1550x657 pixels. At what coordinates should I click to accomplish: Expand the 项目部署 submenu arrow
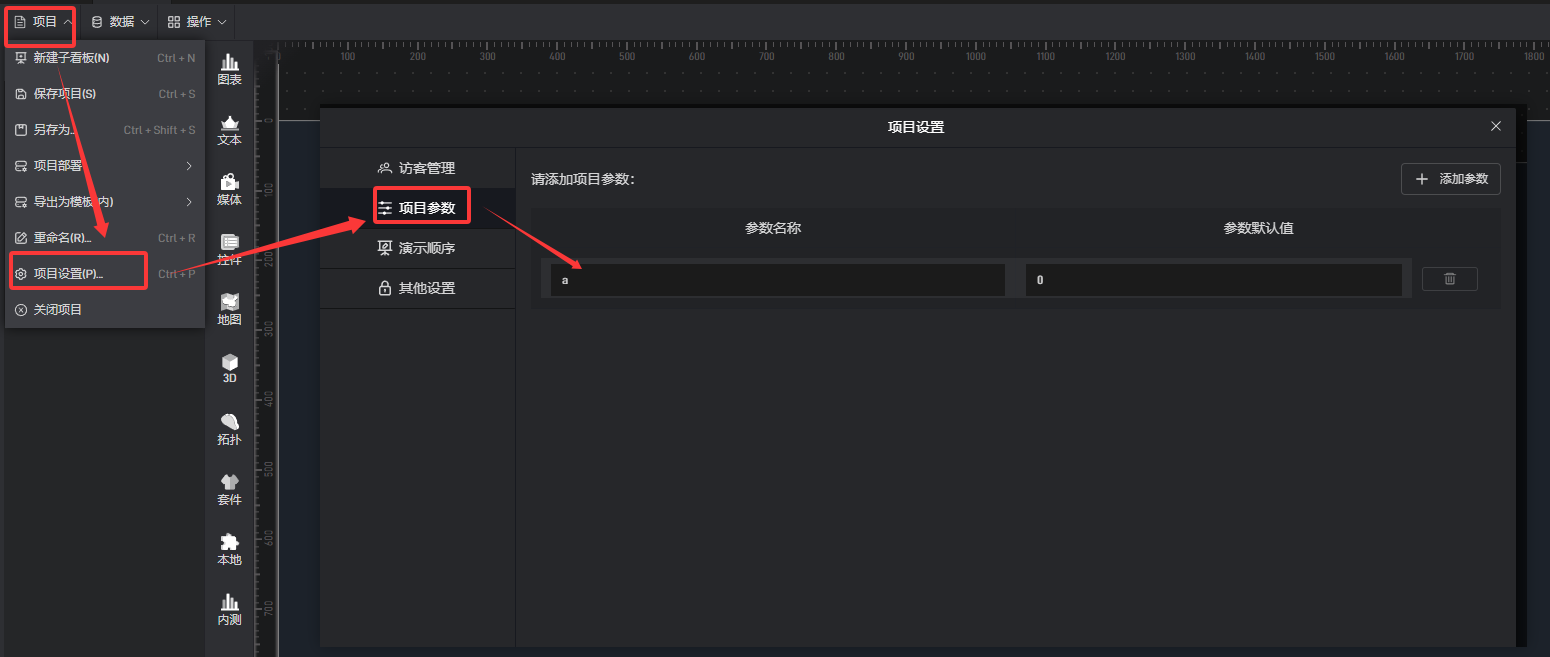tap(189, 166)
